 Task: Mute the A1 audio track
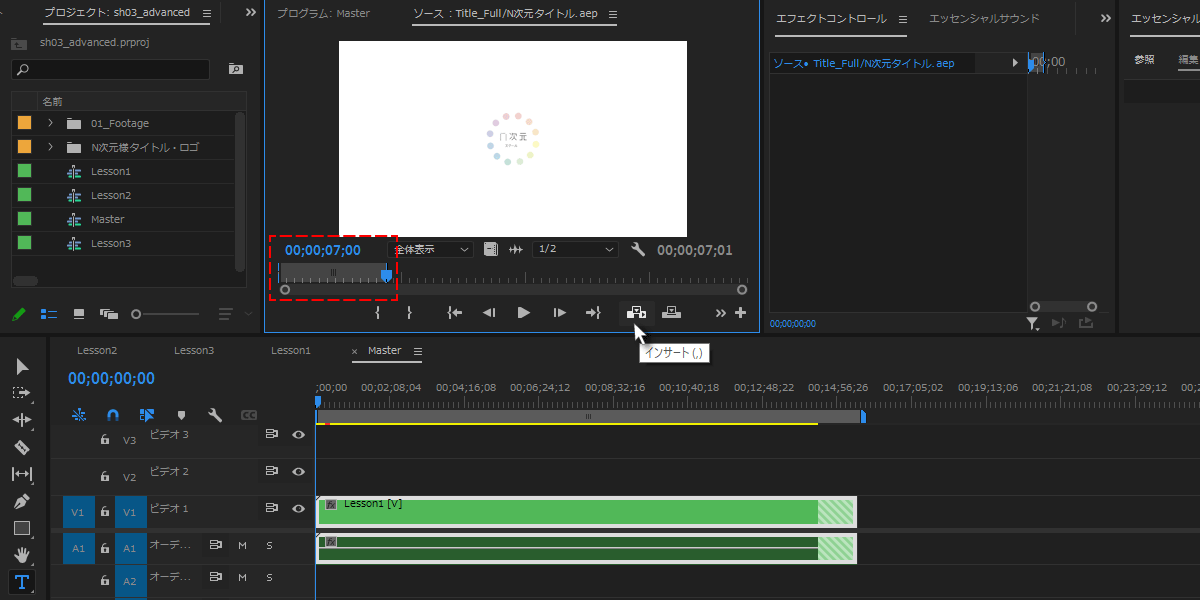coord(242,546)
